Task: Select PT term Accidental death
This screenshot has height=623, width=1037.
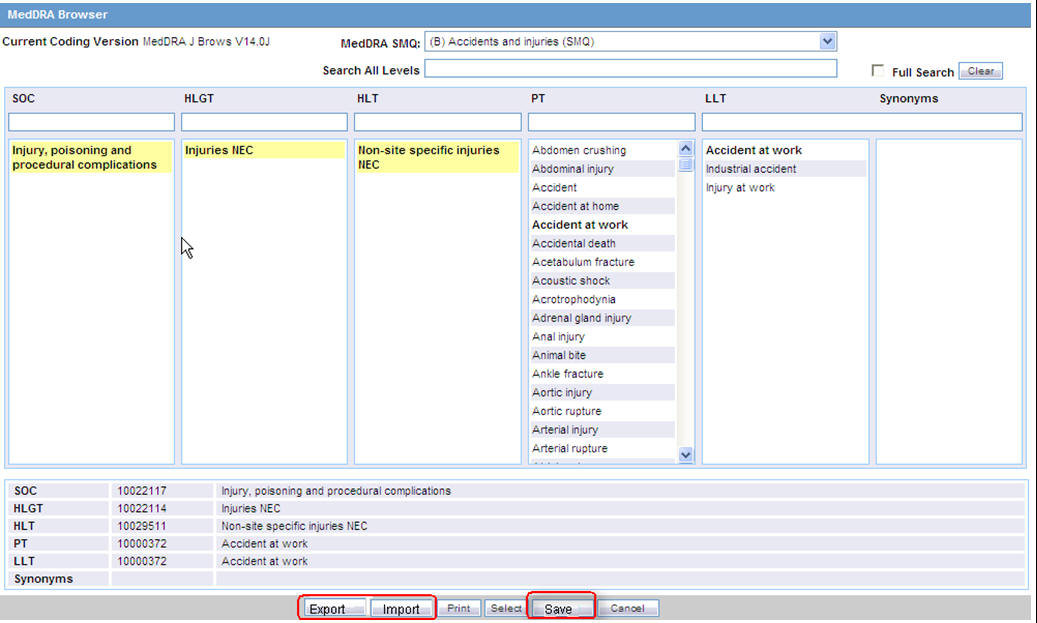Action: tap(602, 243)
